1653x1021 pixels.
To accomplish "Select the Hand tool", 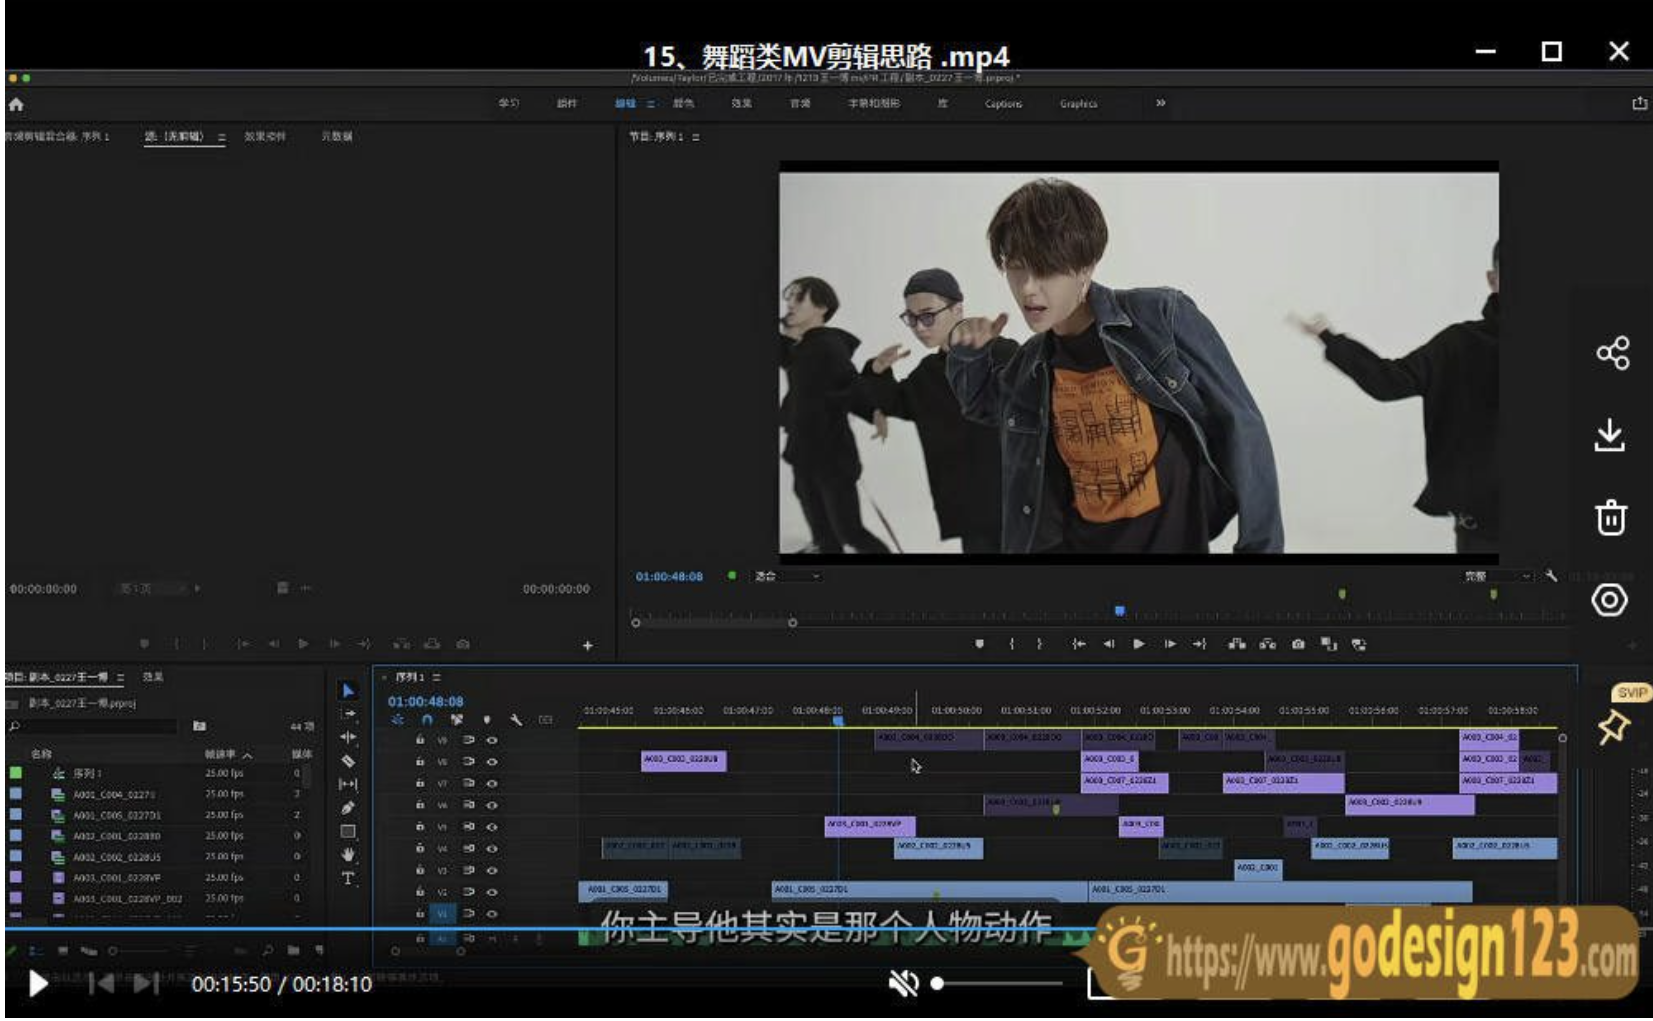I will (x=348, y=854).
